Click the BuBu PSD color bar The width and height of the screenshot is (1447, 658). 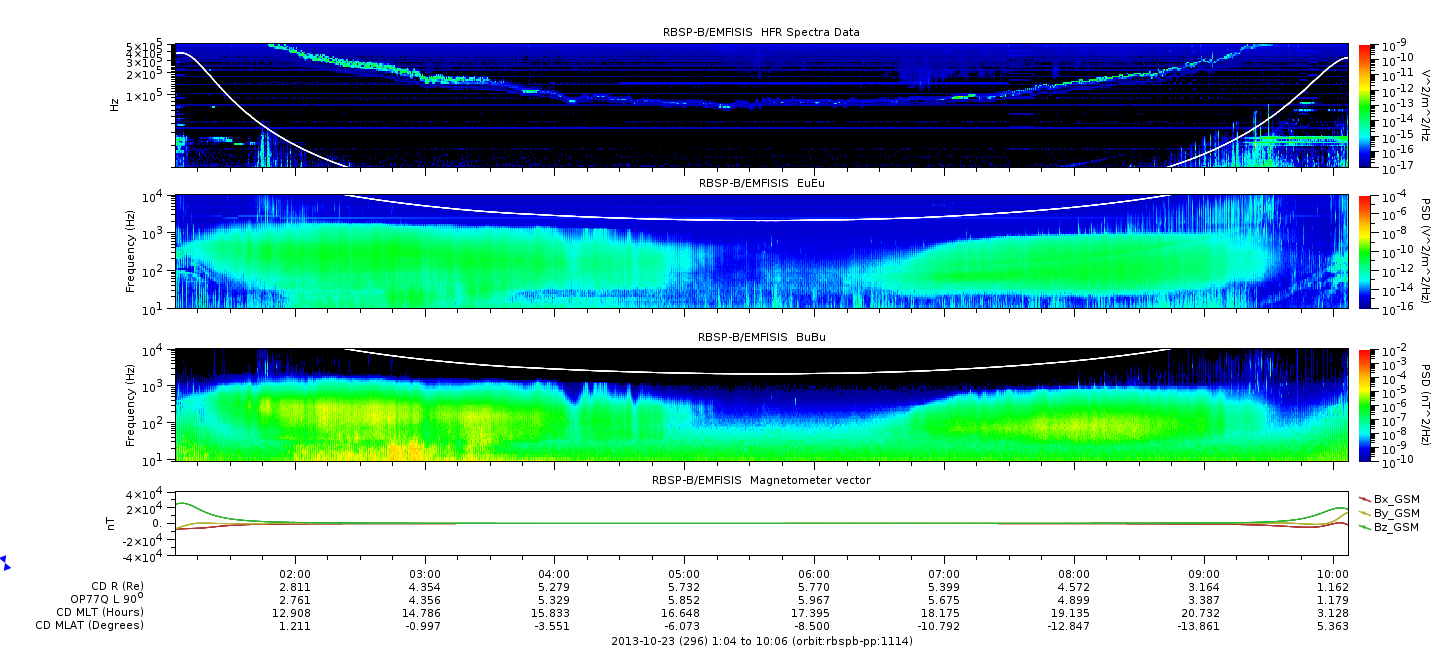click(1366, 405)
